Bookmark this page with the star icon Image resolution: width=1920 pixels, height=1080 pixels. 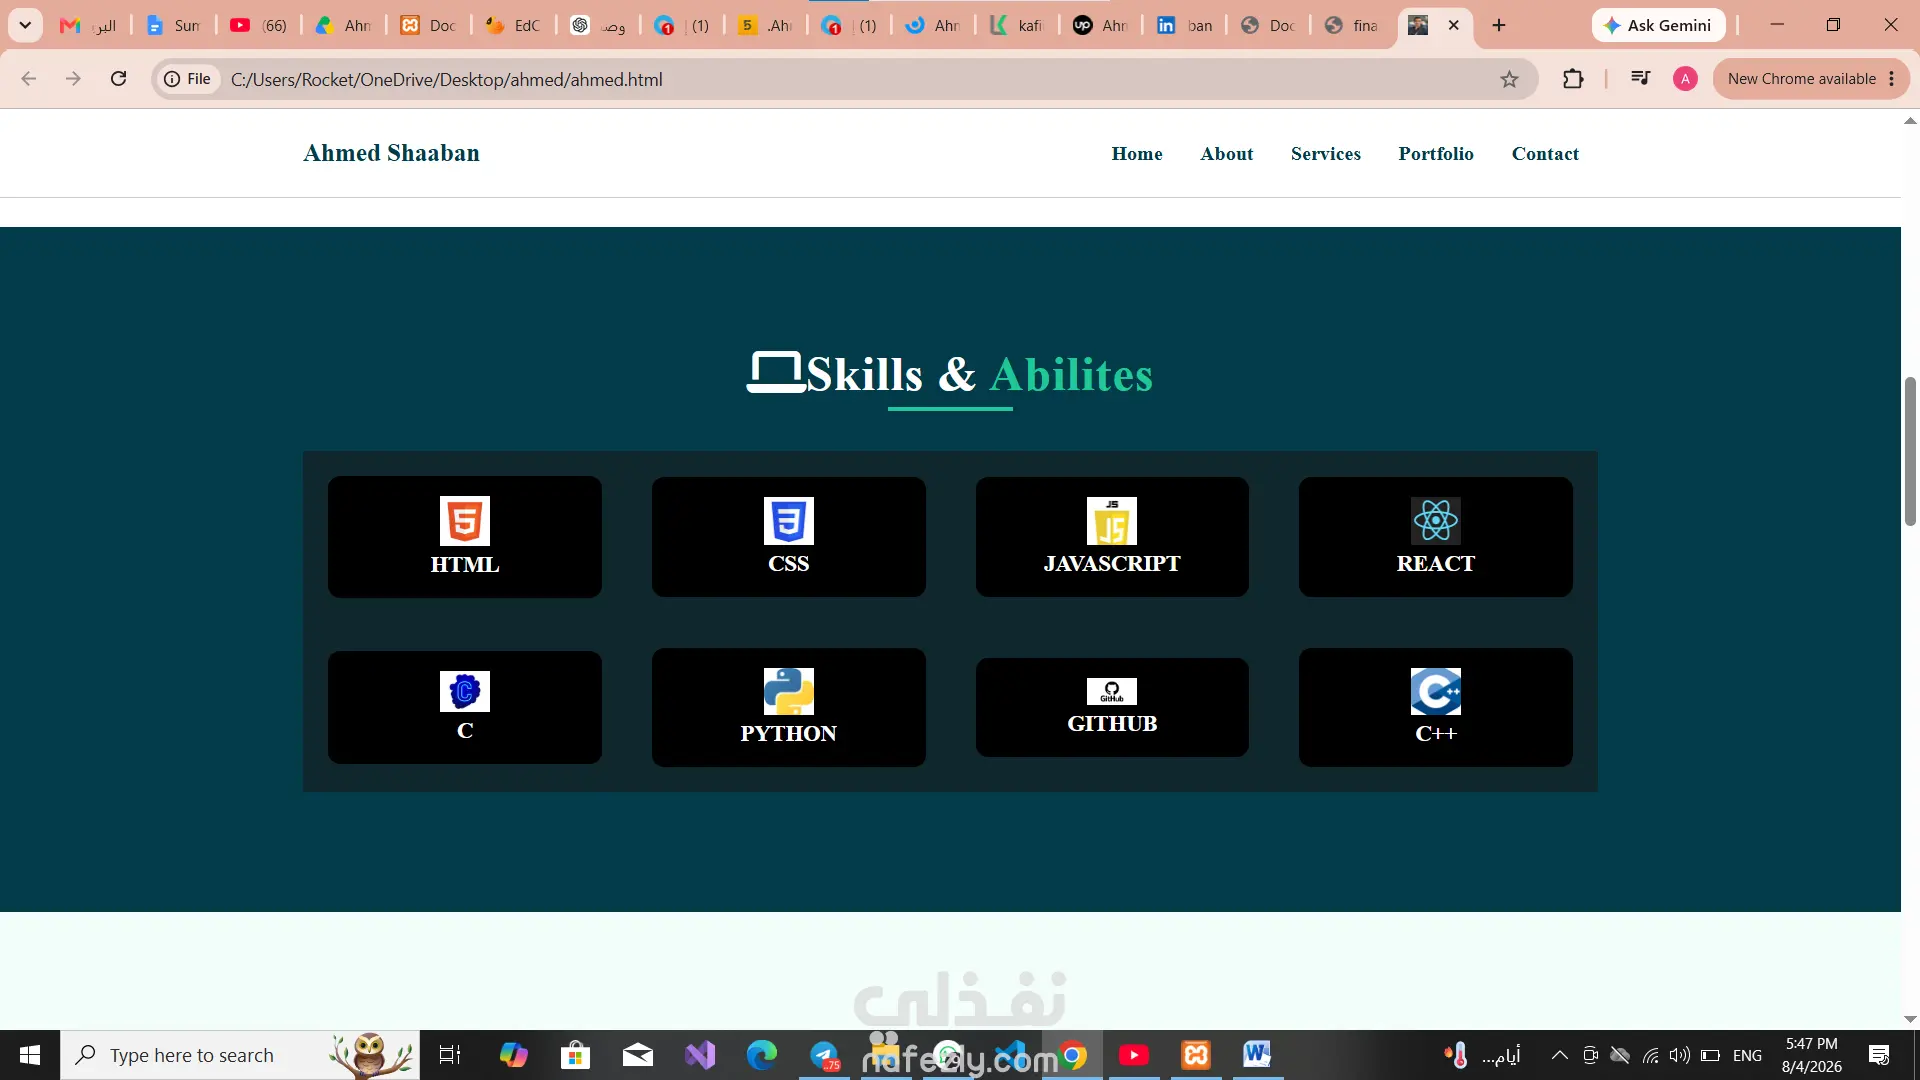pyautogui.click(x=1509, y=79)
